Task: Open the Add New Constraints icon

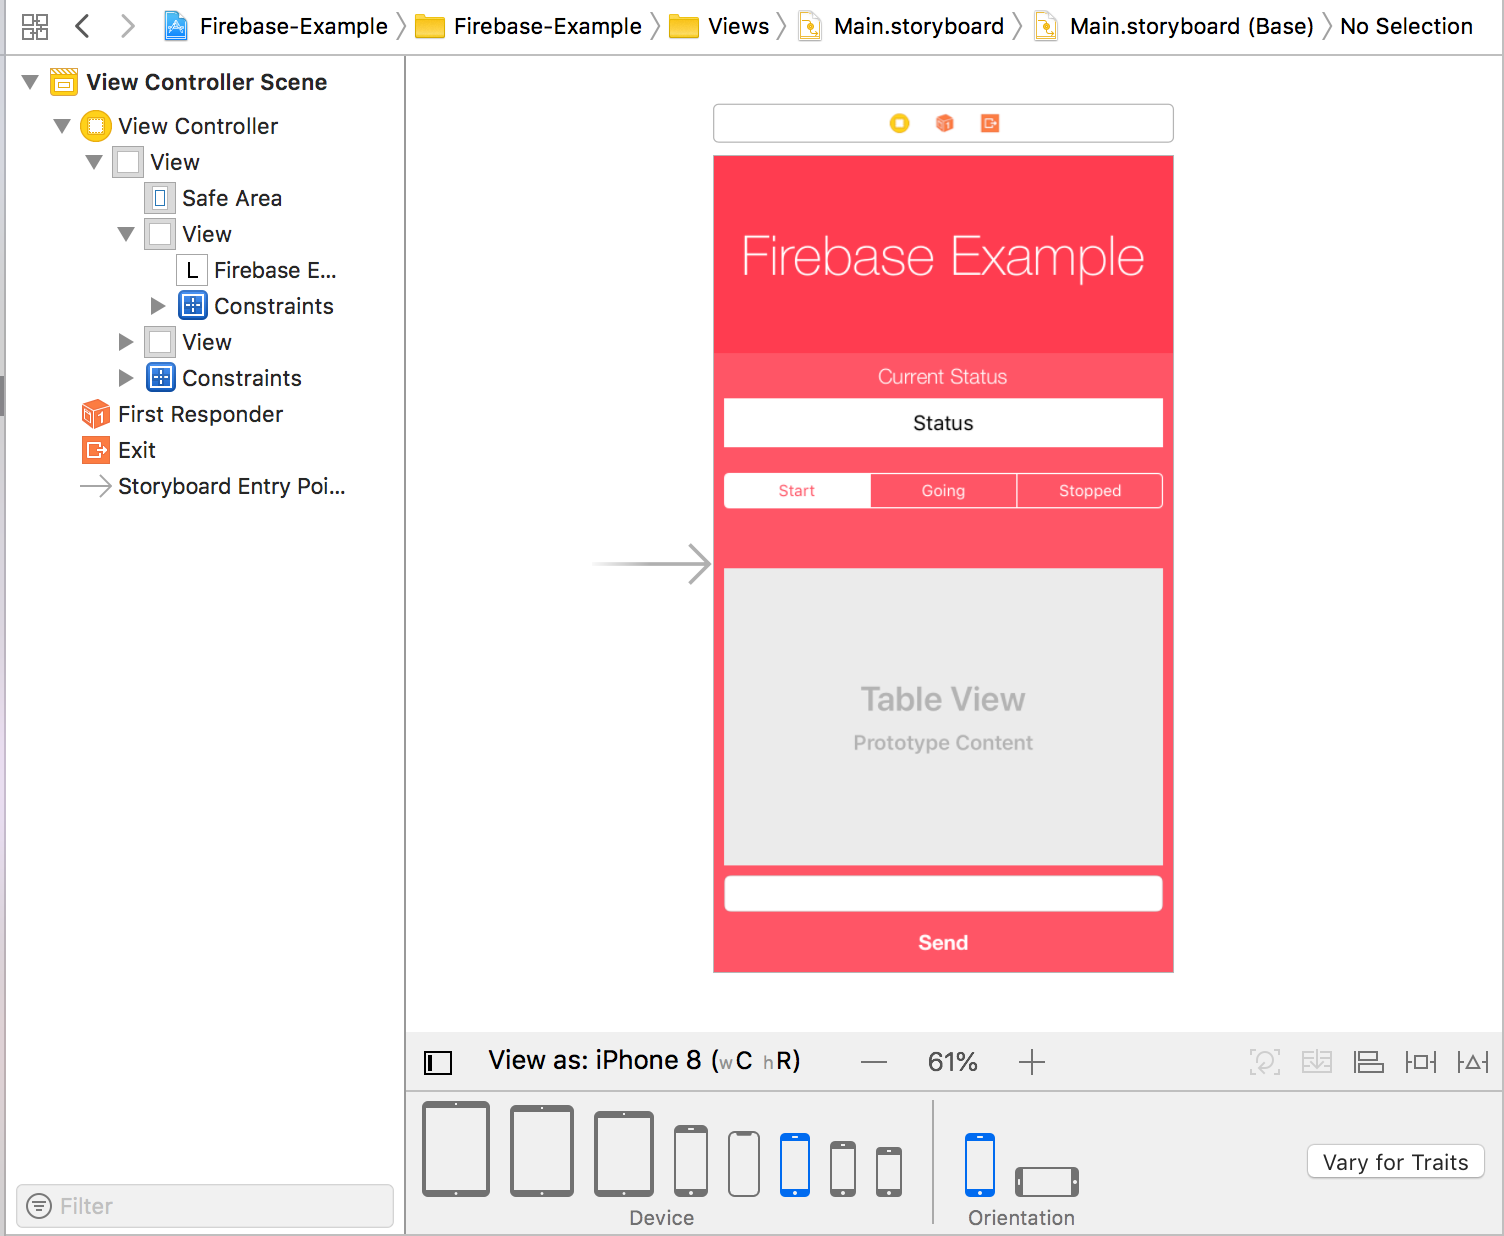Action: coord(1420,1062)
